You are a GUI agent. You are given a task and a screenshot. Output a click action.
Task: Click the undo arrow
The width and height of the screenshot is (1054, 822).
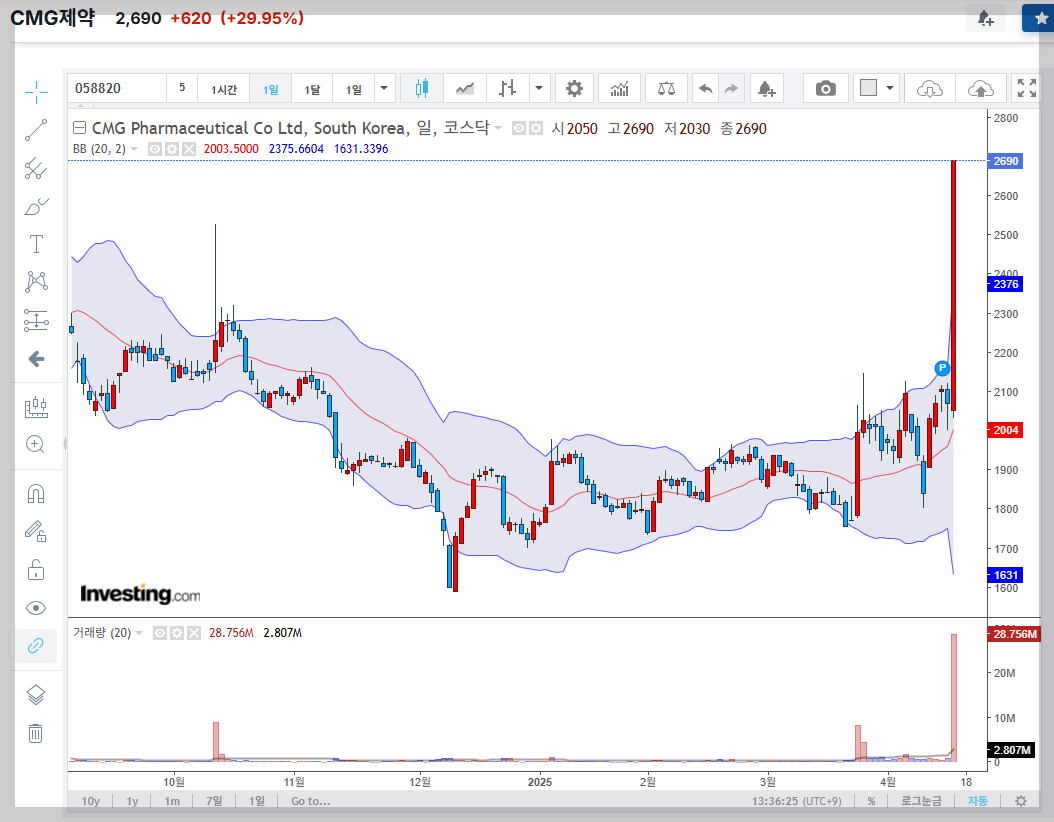[705, 89]
